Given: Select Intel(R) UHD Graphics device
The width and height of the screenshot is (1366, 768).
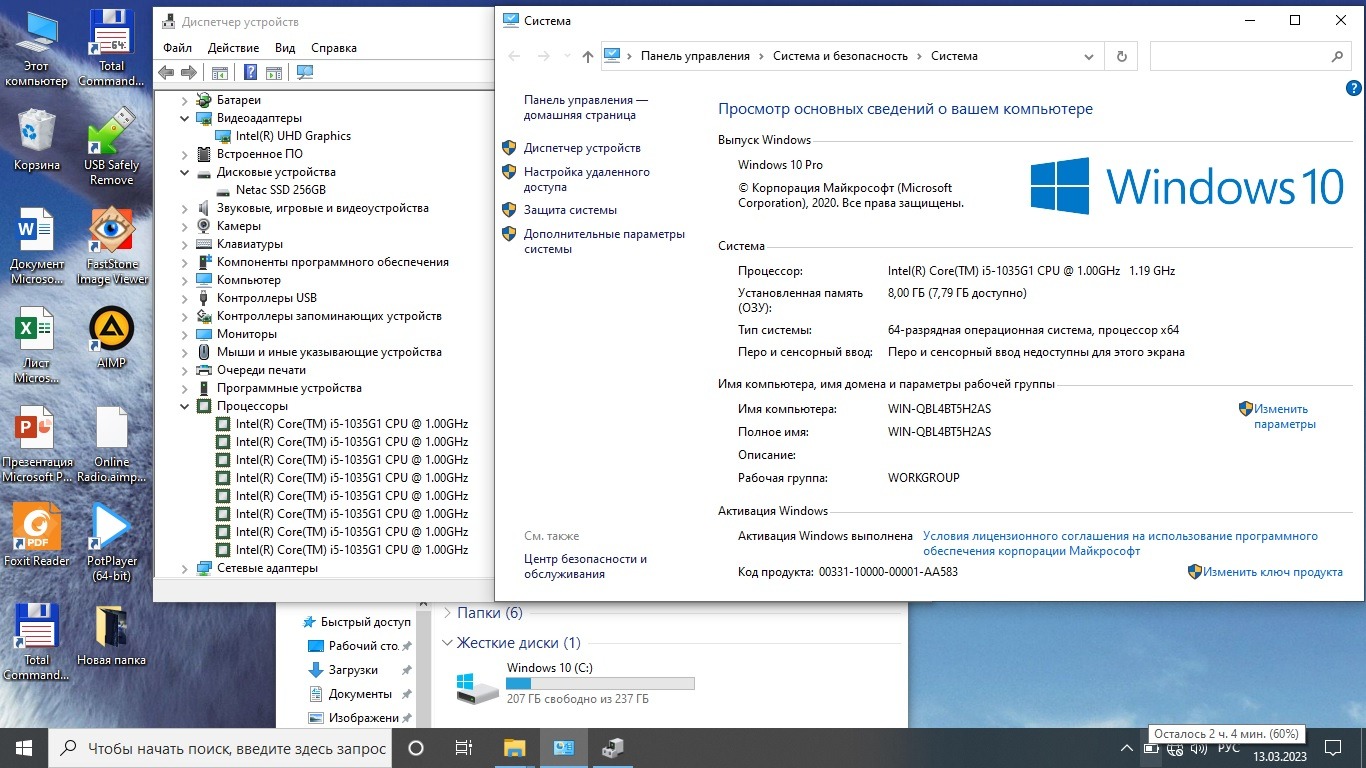Looking at the screenshot, I should coord(293,136).
